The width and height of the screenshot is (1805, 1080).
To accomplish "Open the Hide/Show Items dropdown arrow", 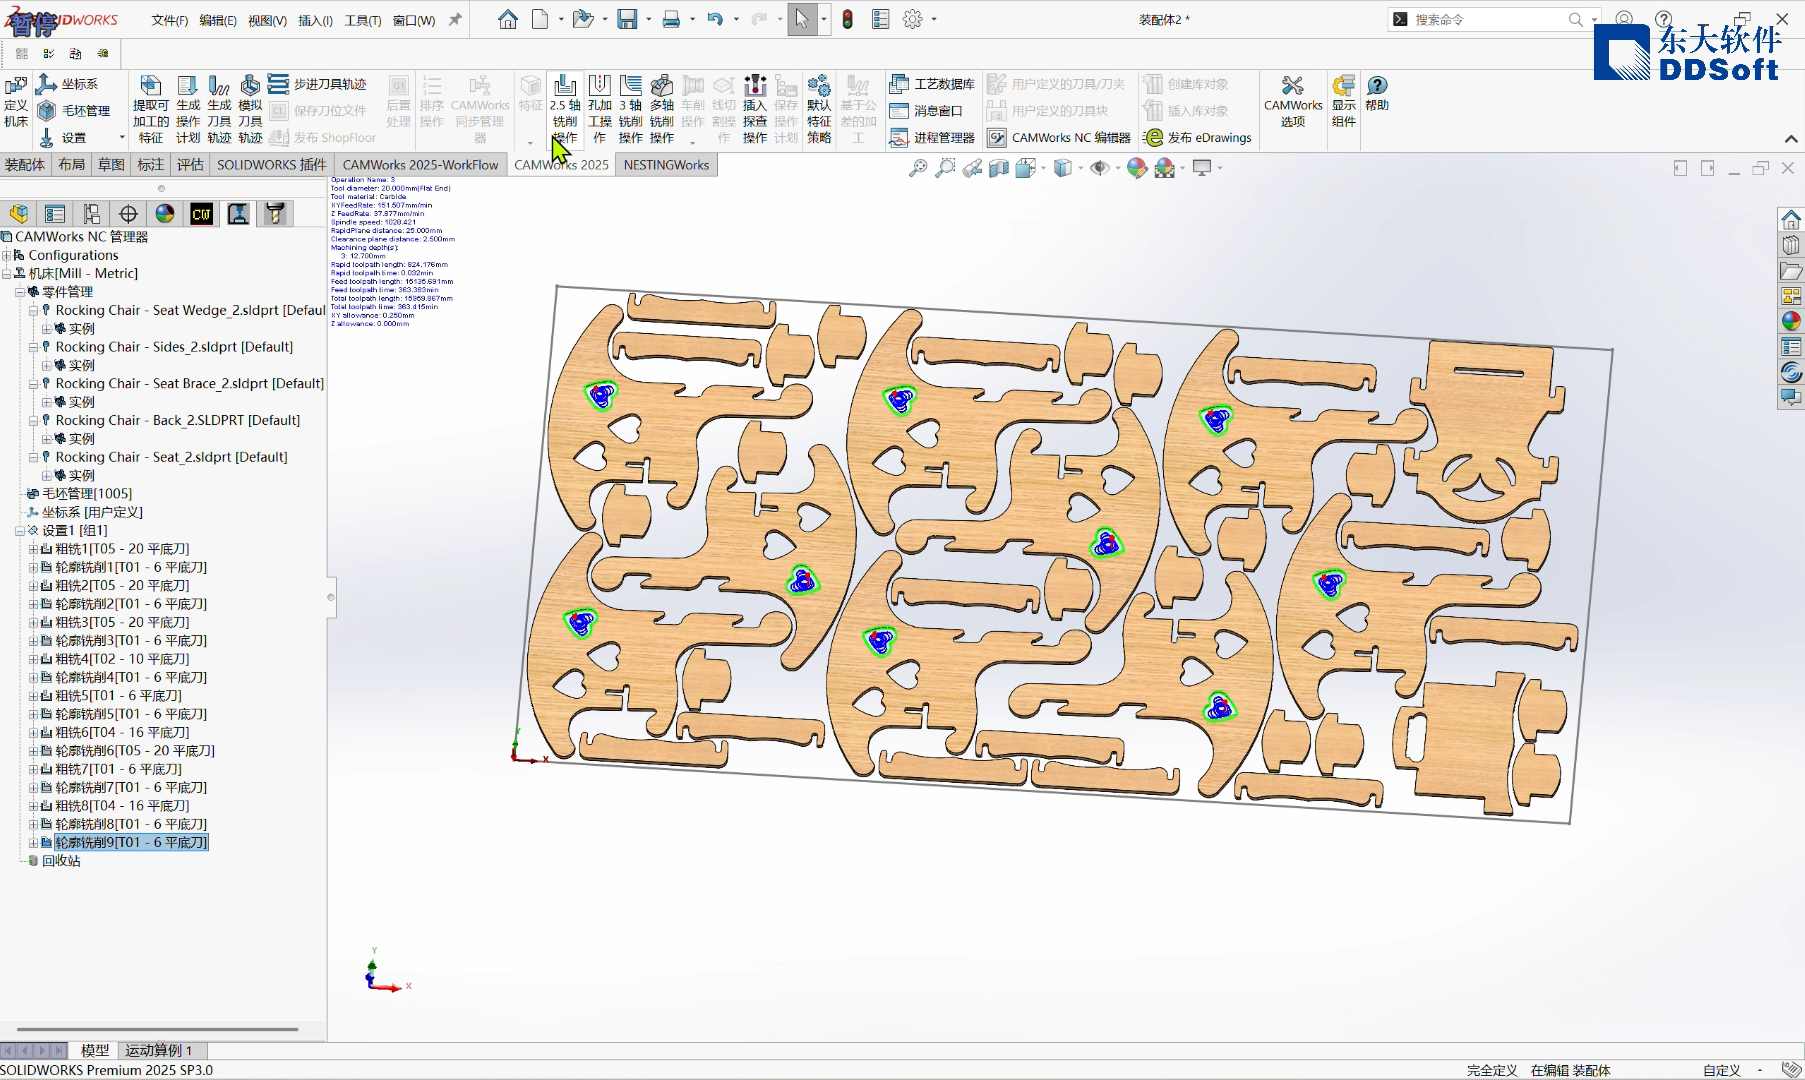I will 1118,168.
